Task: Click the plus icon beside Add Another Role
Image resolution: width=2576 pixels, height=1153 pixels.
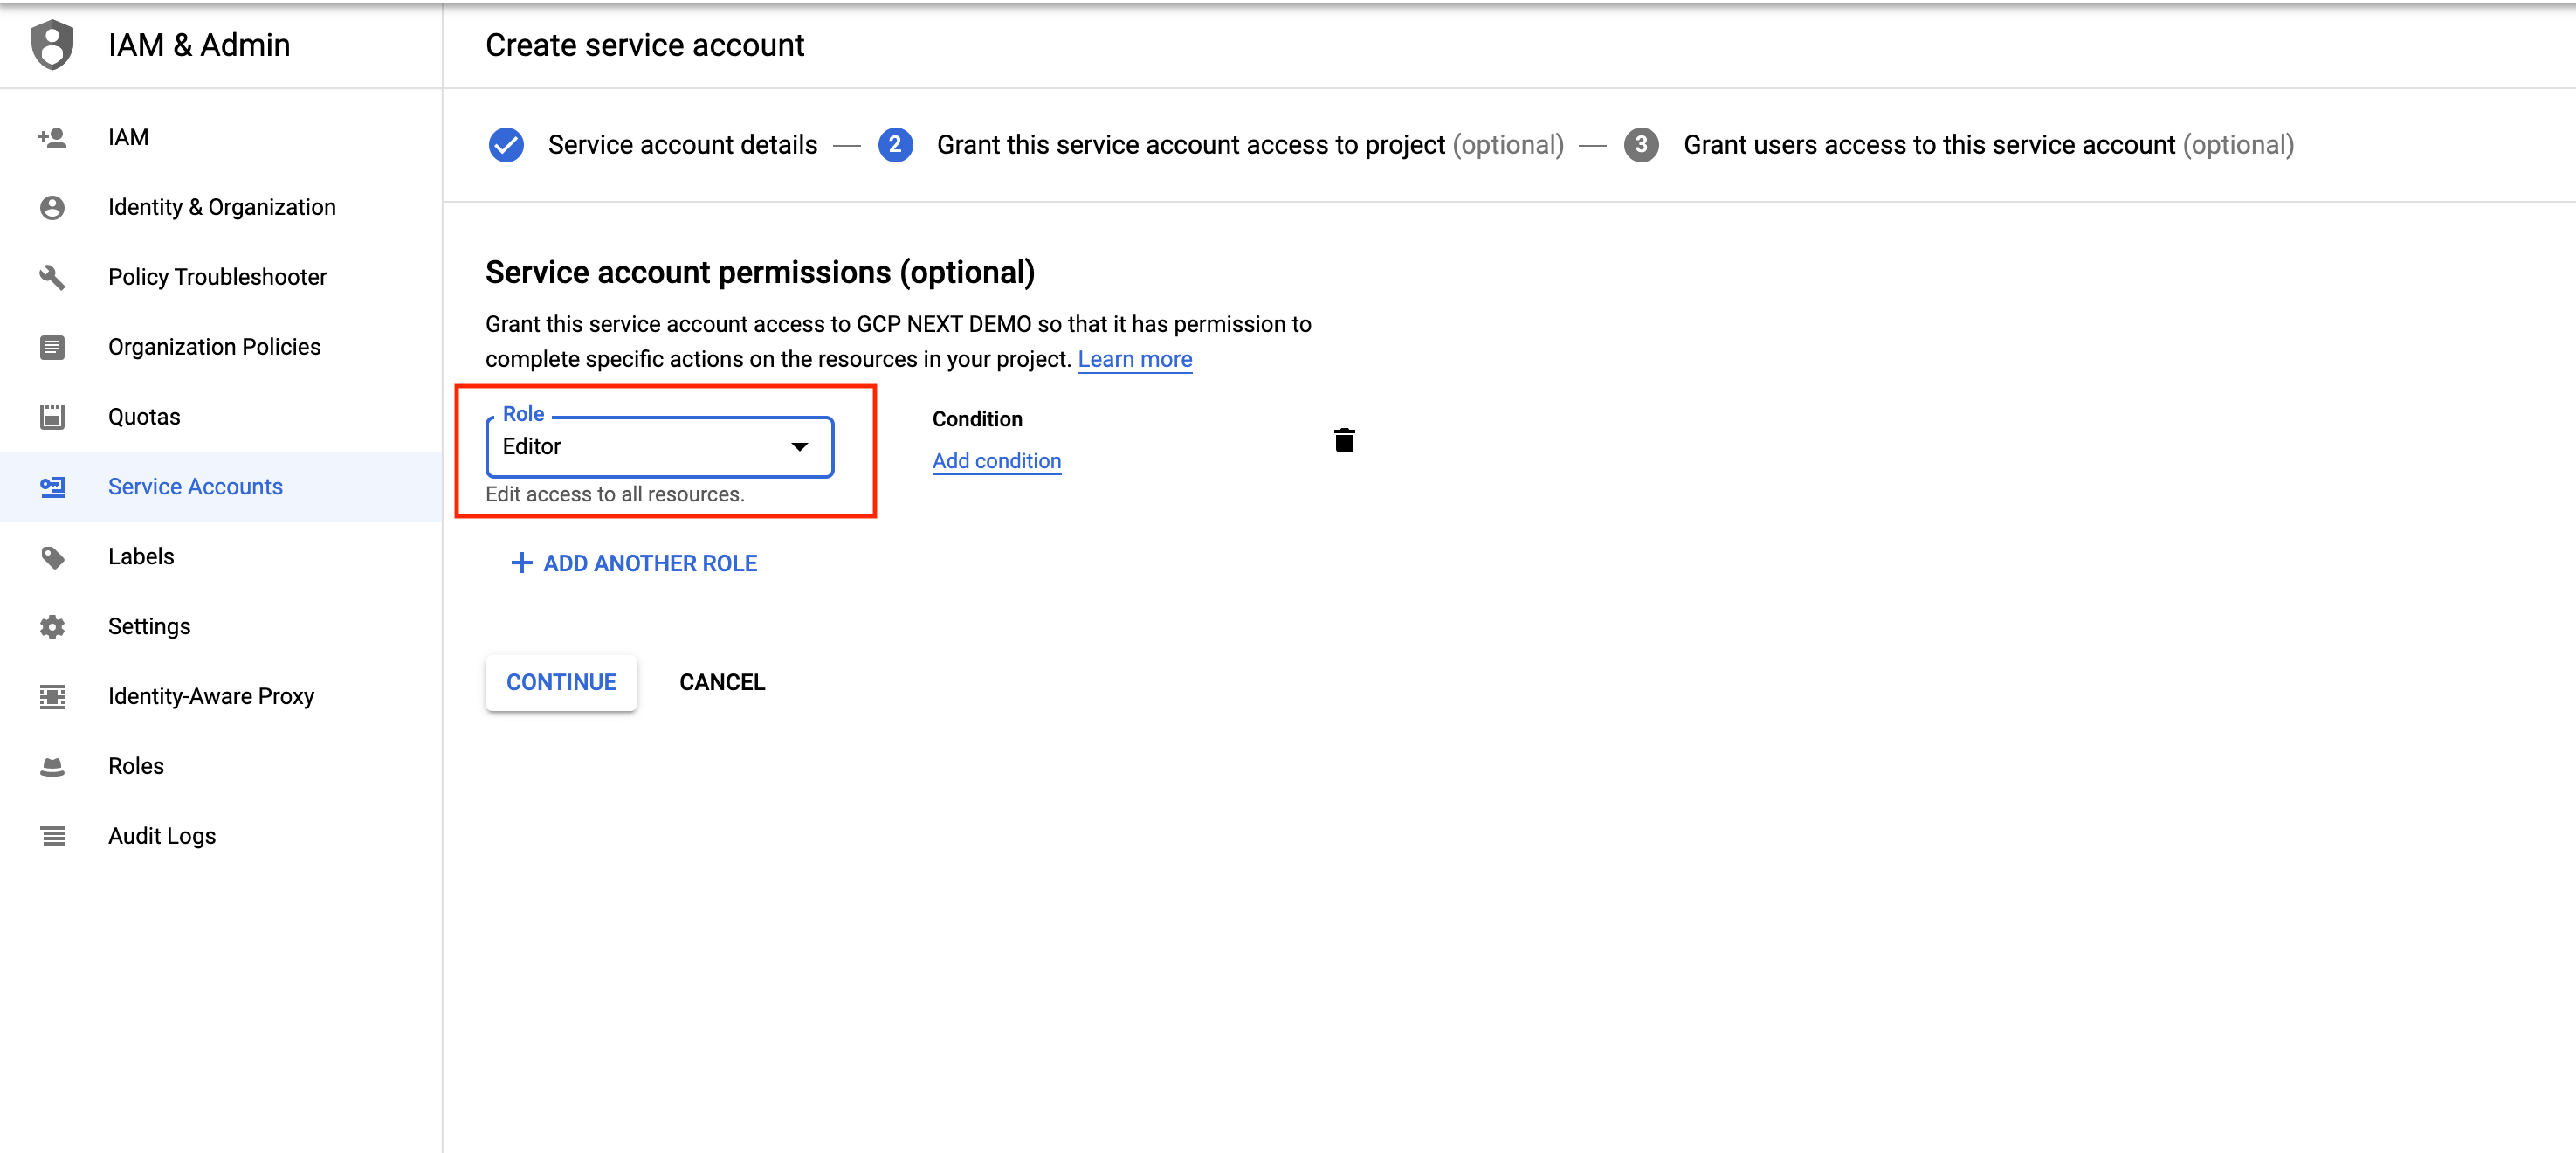Action: click(x=521, y=563)
